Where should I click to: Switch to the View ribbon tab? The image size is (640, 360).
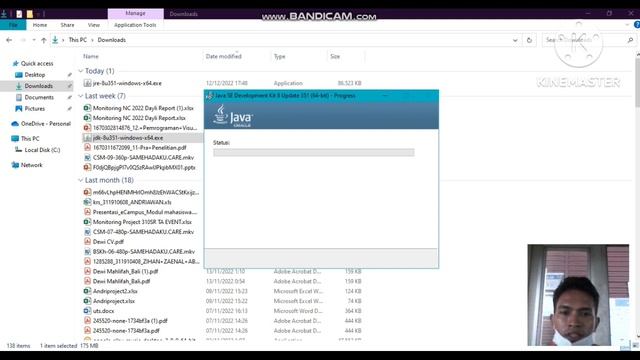point(93,25)
